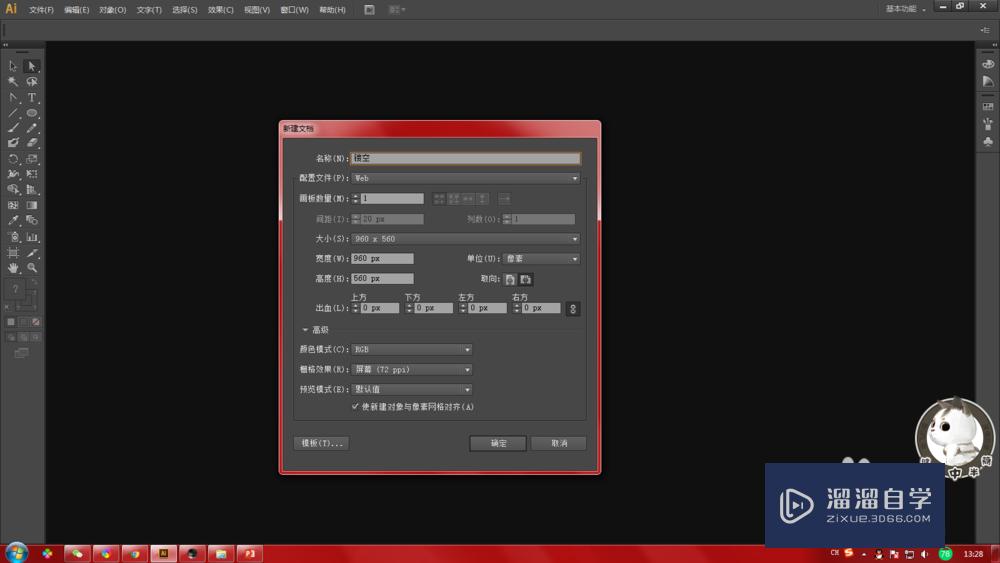Open the color mode dropdown showing RGB
1000x563 pixels.
pyautogui.click(x=411, y=349)
